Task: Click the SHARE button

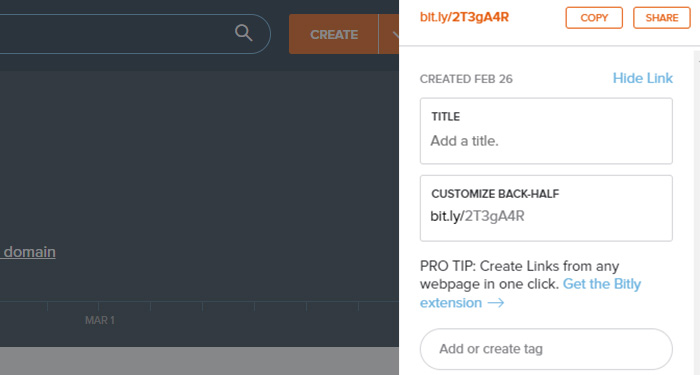Action: click(x=662, y=18)
